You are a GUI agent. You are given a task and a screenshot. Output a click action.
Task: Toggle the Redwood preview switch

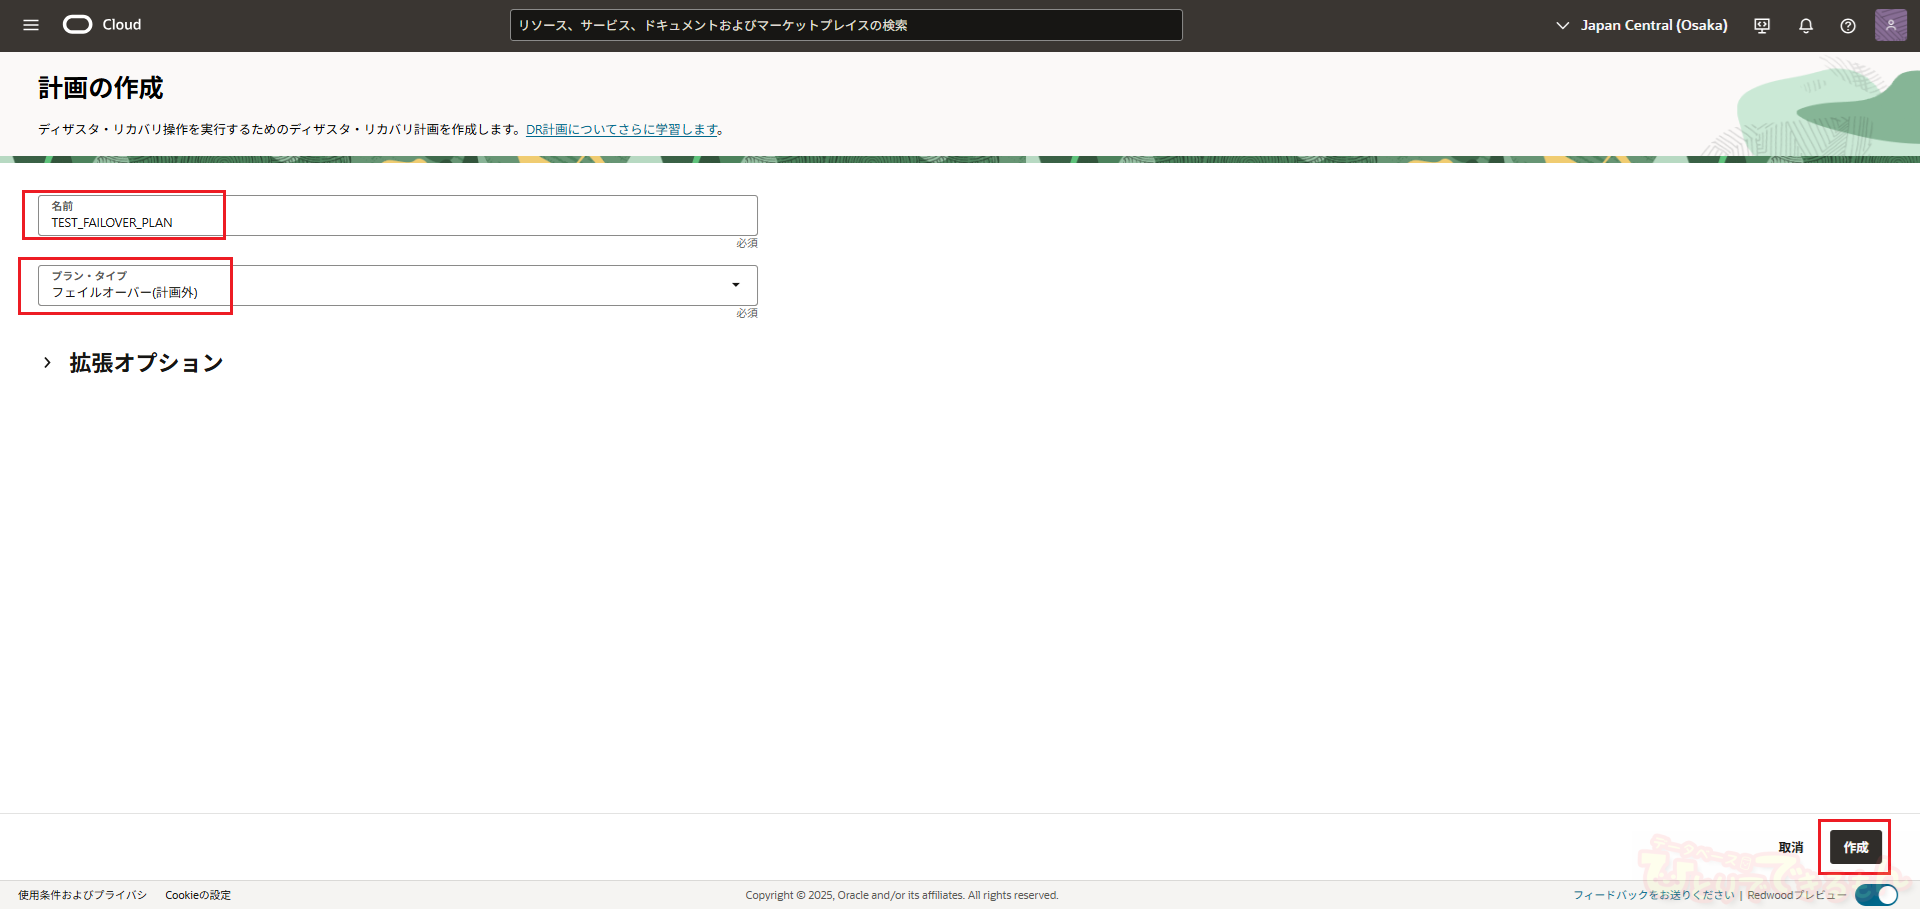[x=1876, y=895]
